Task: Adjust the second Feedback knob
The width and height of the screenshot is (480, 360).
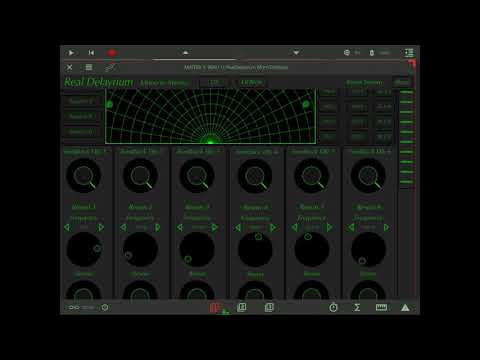Action: click(x=140, y=176)
